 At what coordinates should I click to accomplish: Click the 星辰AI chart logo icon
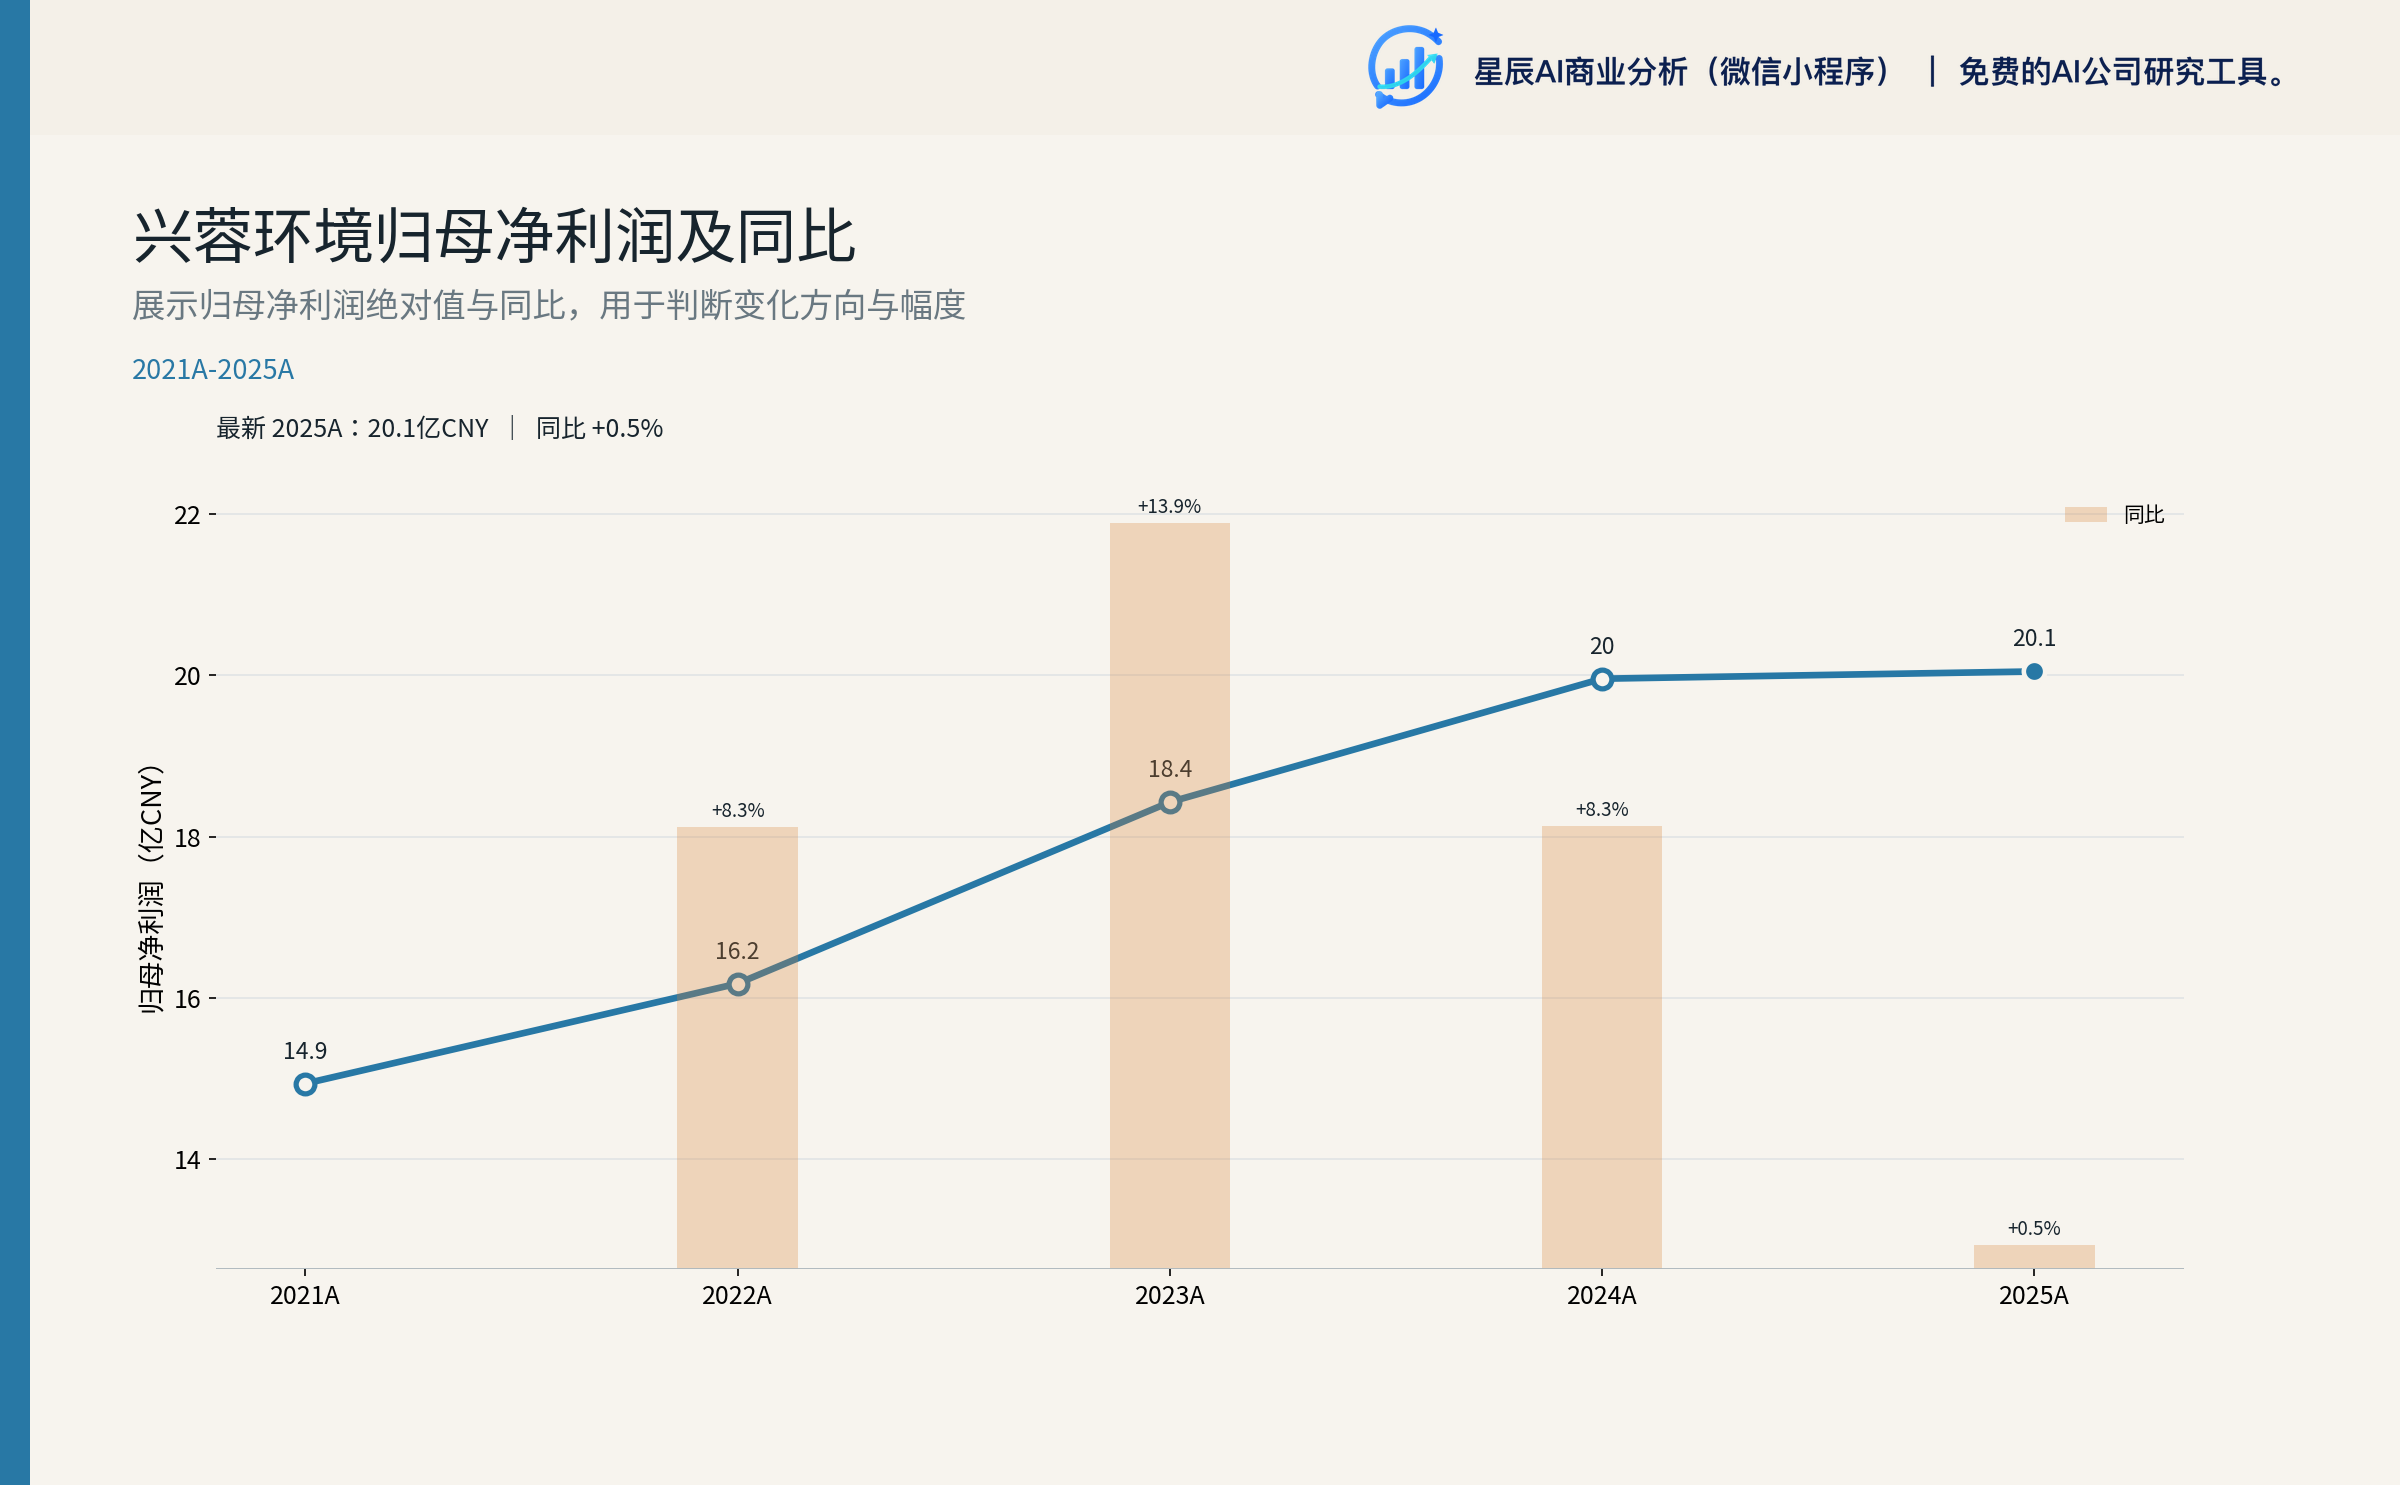pos(1405,67)
